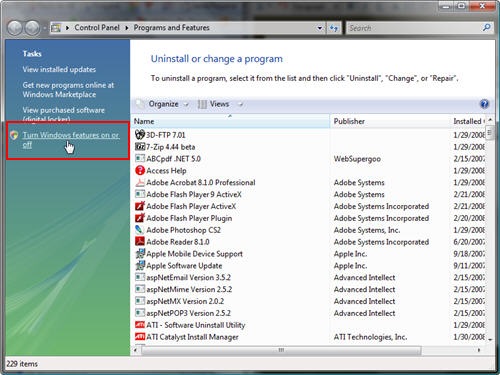Screen dimensions: 500x375
Task: Click the horizontal scrollbar thumb
Action: coord(281,350)
